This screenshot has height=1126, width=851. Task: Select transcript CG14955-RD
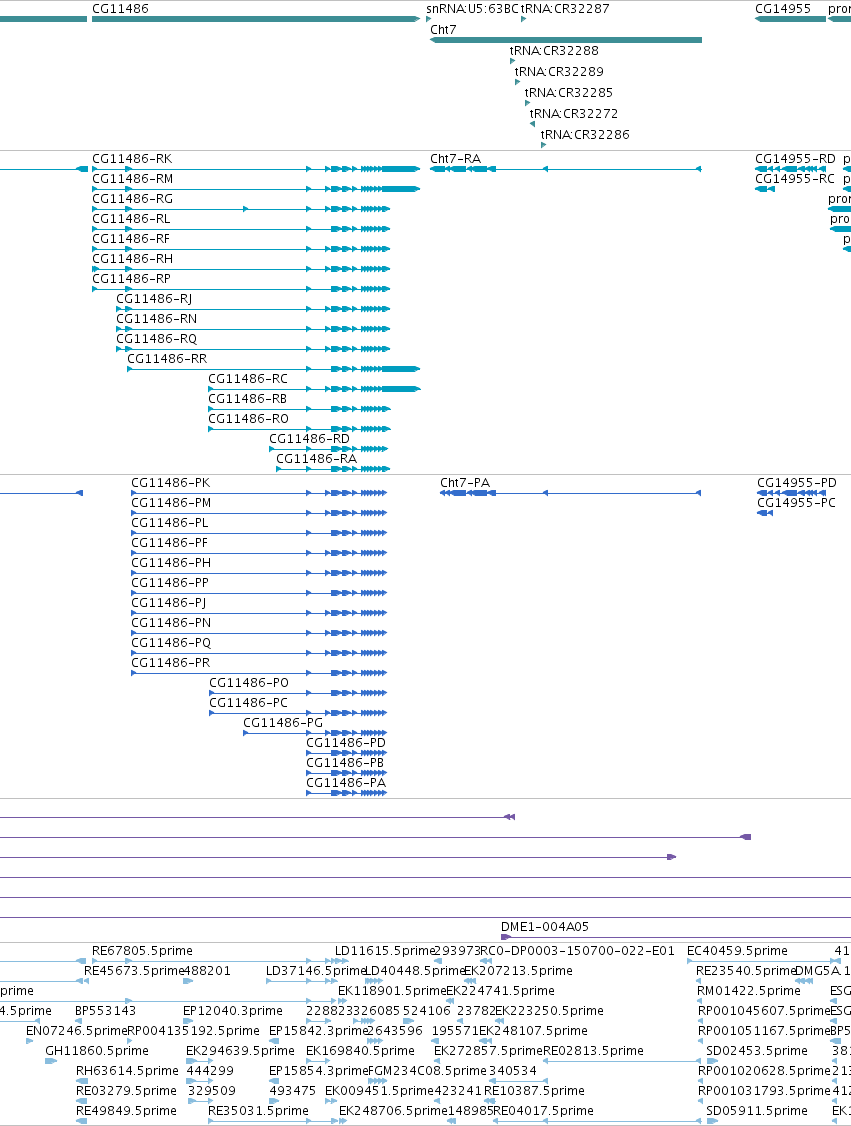pyautogui.click(x=790, y=169)
